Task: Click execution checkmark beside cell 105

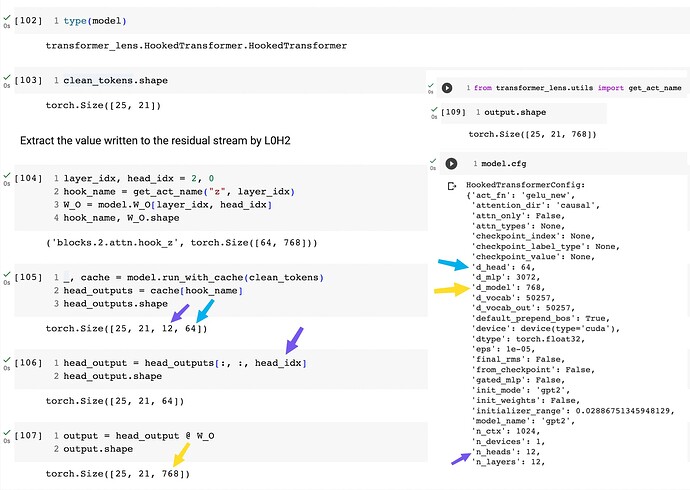Action: pyautogui.click(x=7, y=274)
